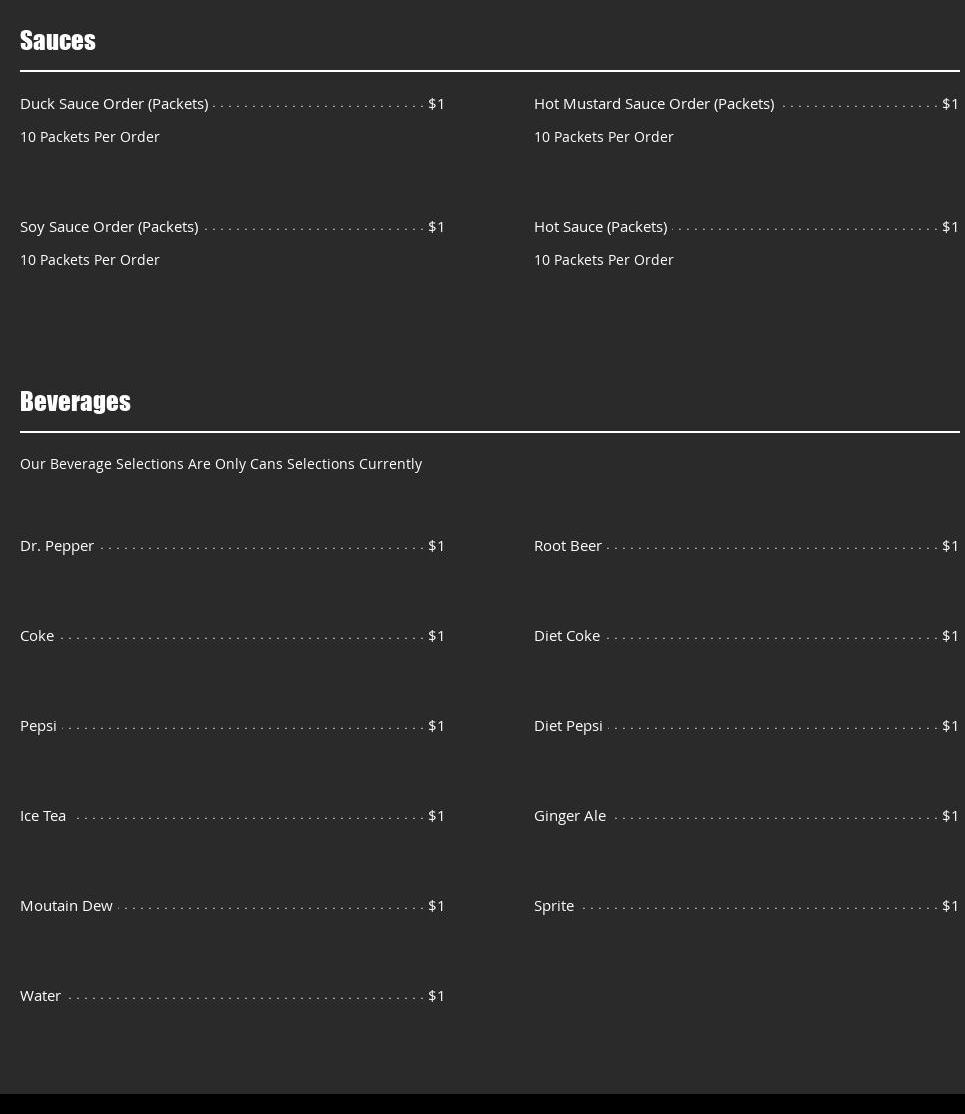The image size is (965, 1114).
Task: Choose Soy Sauce Order (Packets)
Action: click(109, 227)
